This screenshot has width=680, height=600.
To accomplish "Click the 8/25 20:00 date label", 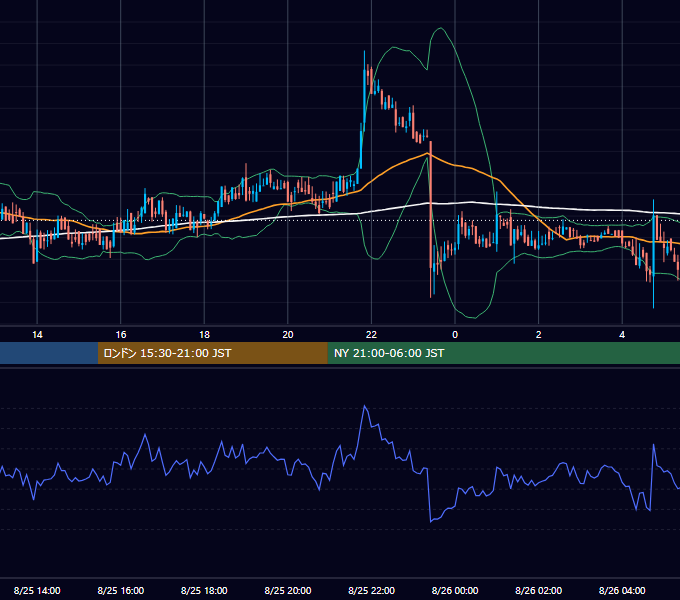I will pyautogui.click(x=288, y=590).
